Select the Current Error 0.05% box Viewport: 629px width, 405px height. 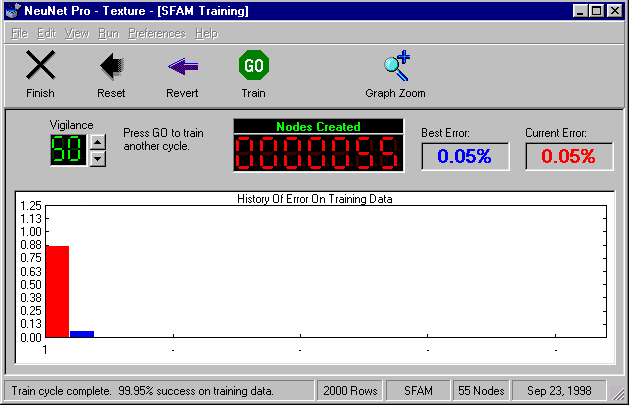click(x=569, y=157)
